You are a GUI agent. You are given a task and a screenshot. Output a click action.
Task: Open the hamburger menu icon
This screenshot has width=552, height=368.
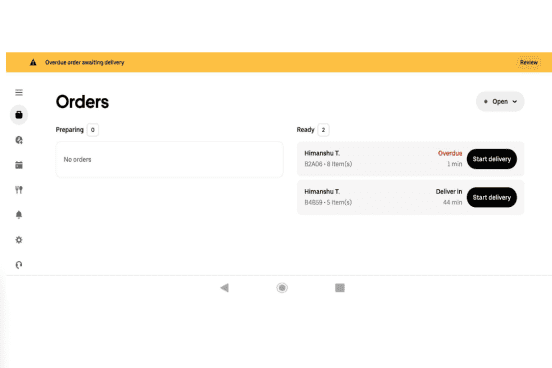[19, 93]
